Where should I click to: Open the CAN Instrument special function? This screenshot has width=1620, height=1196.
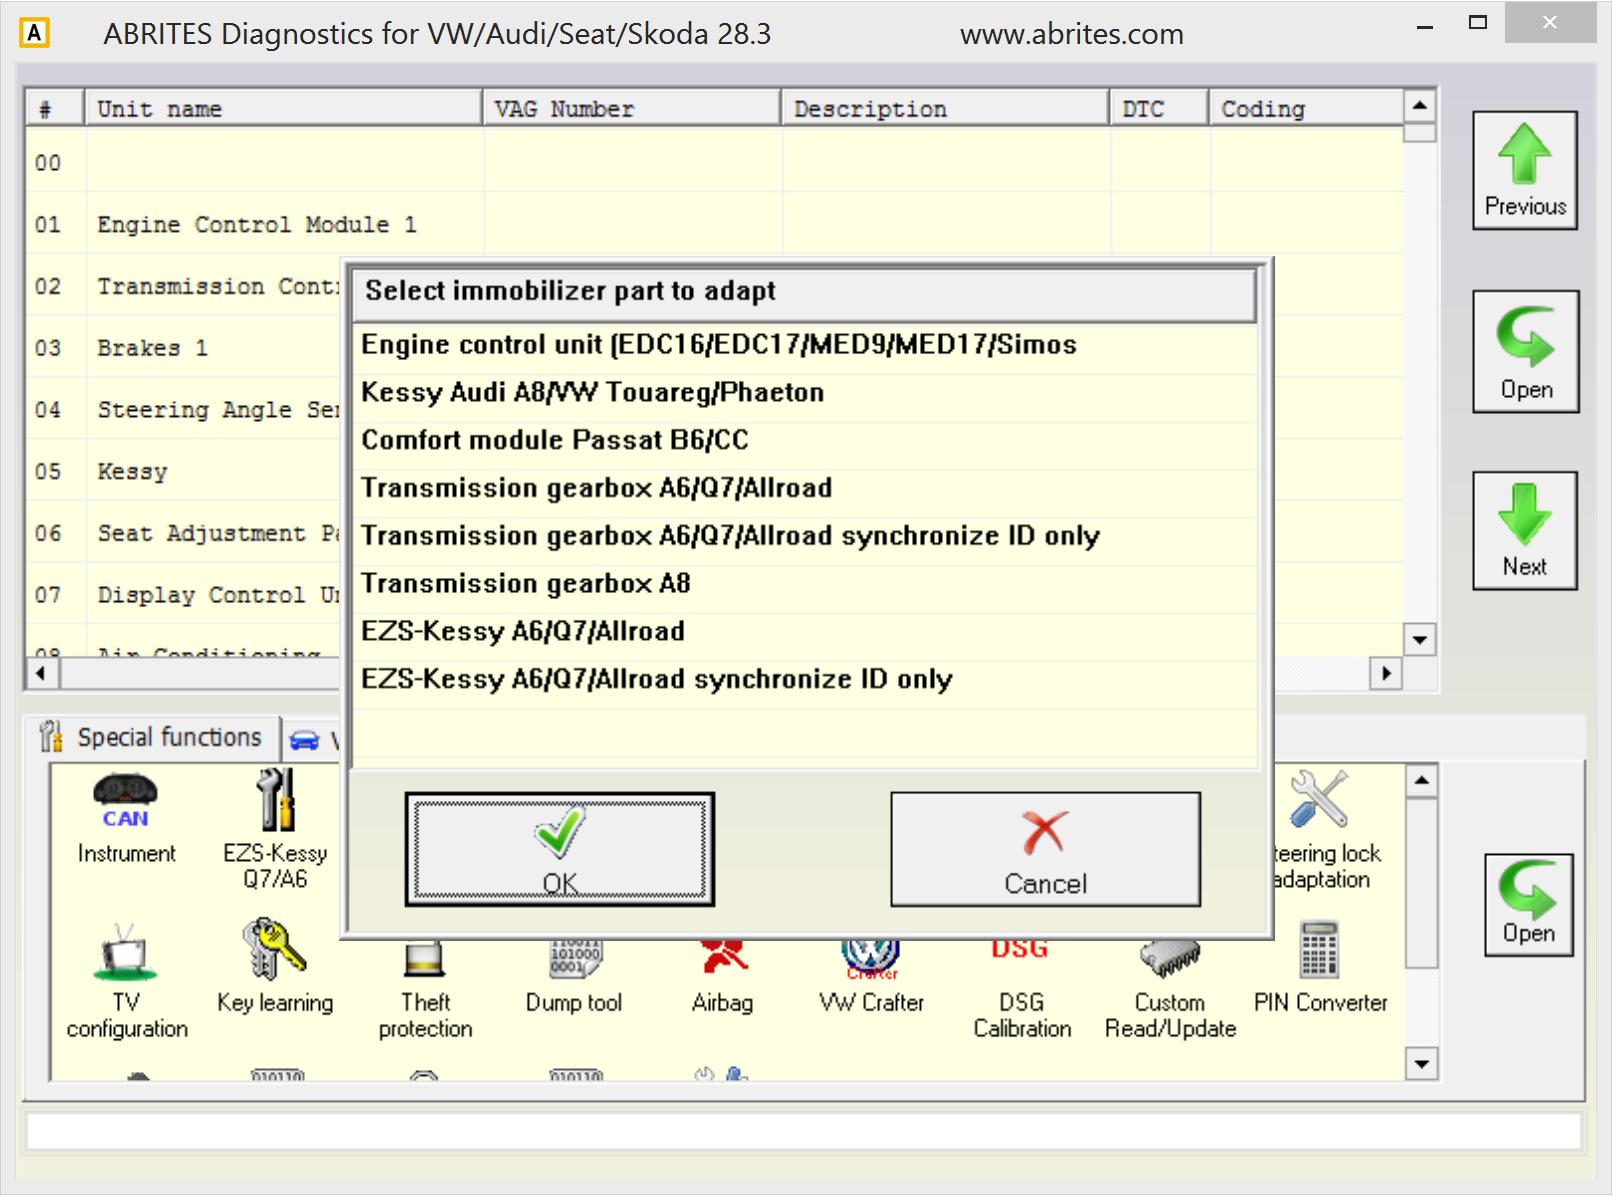[x=126, y=818]
